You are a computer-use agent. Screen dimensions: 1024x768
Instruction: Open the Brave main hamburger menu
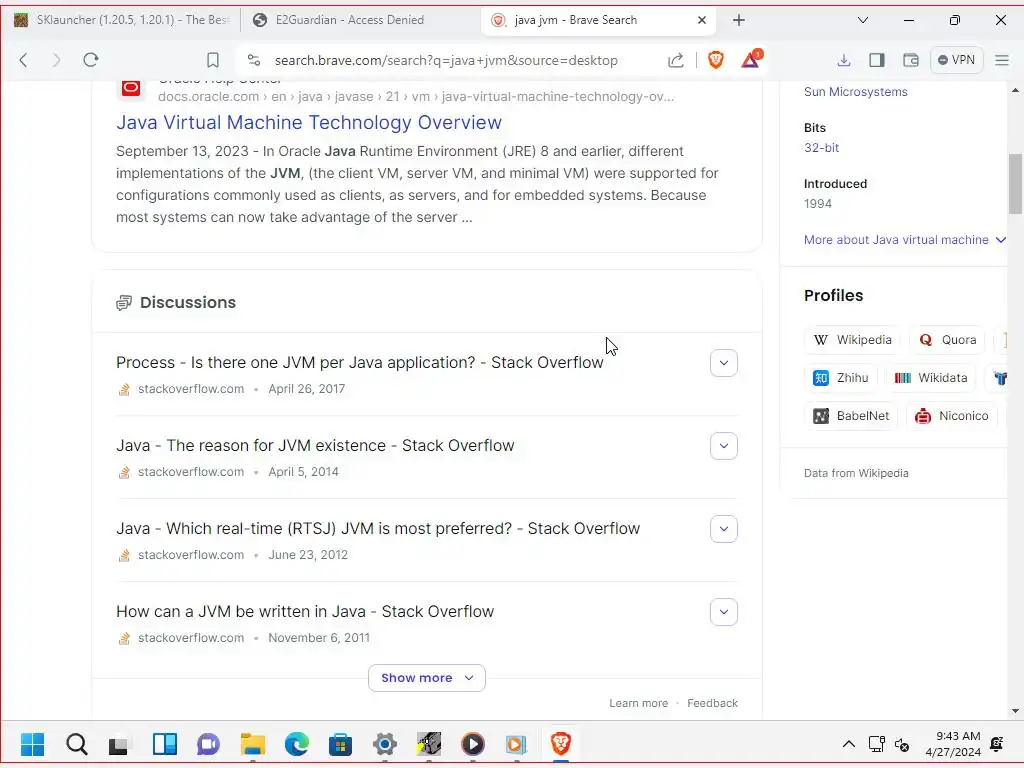(1002, 60)
